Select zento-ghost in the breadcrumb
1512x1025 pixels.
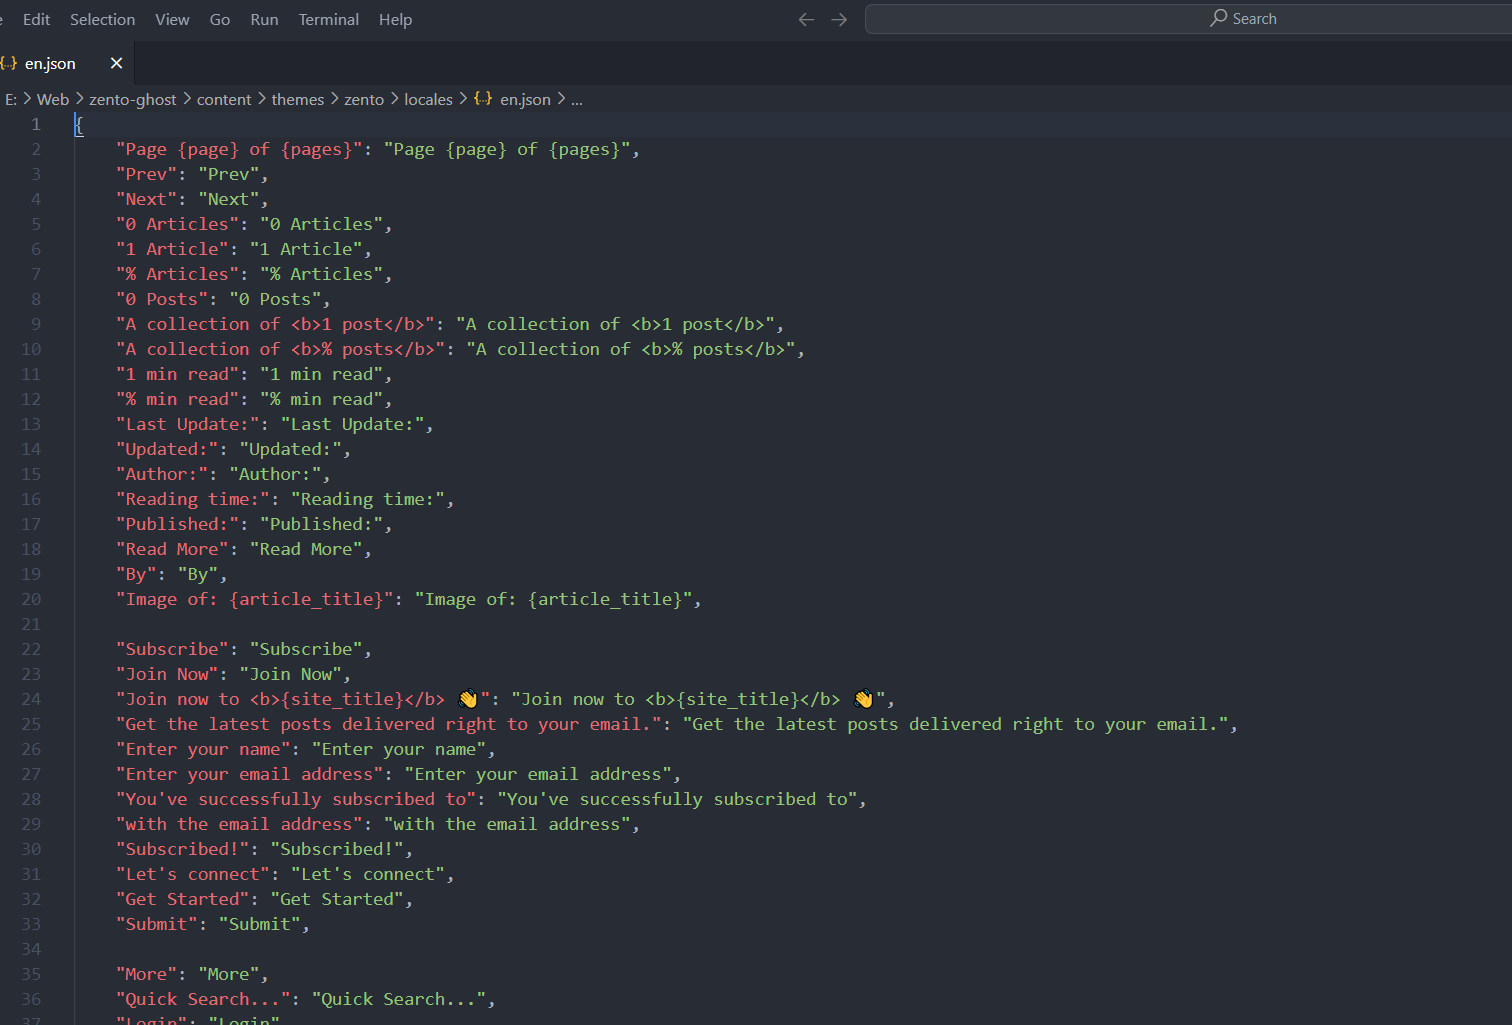click(132, 99)
